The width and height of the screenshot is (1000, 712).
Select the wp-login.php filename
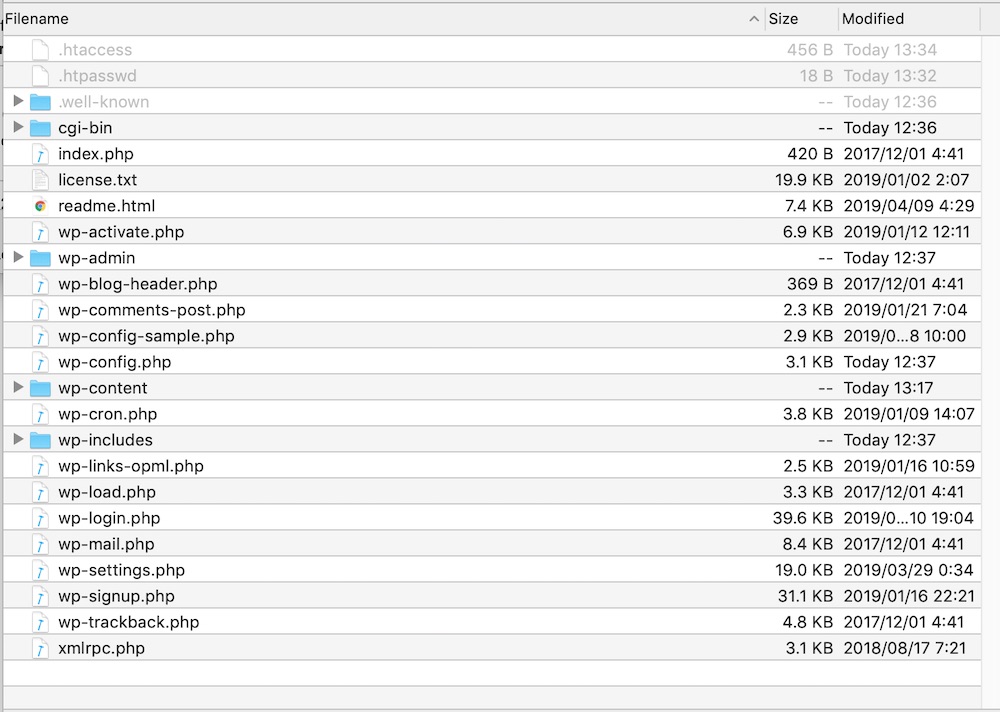click(109, 519)
